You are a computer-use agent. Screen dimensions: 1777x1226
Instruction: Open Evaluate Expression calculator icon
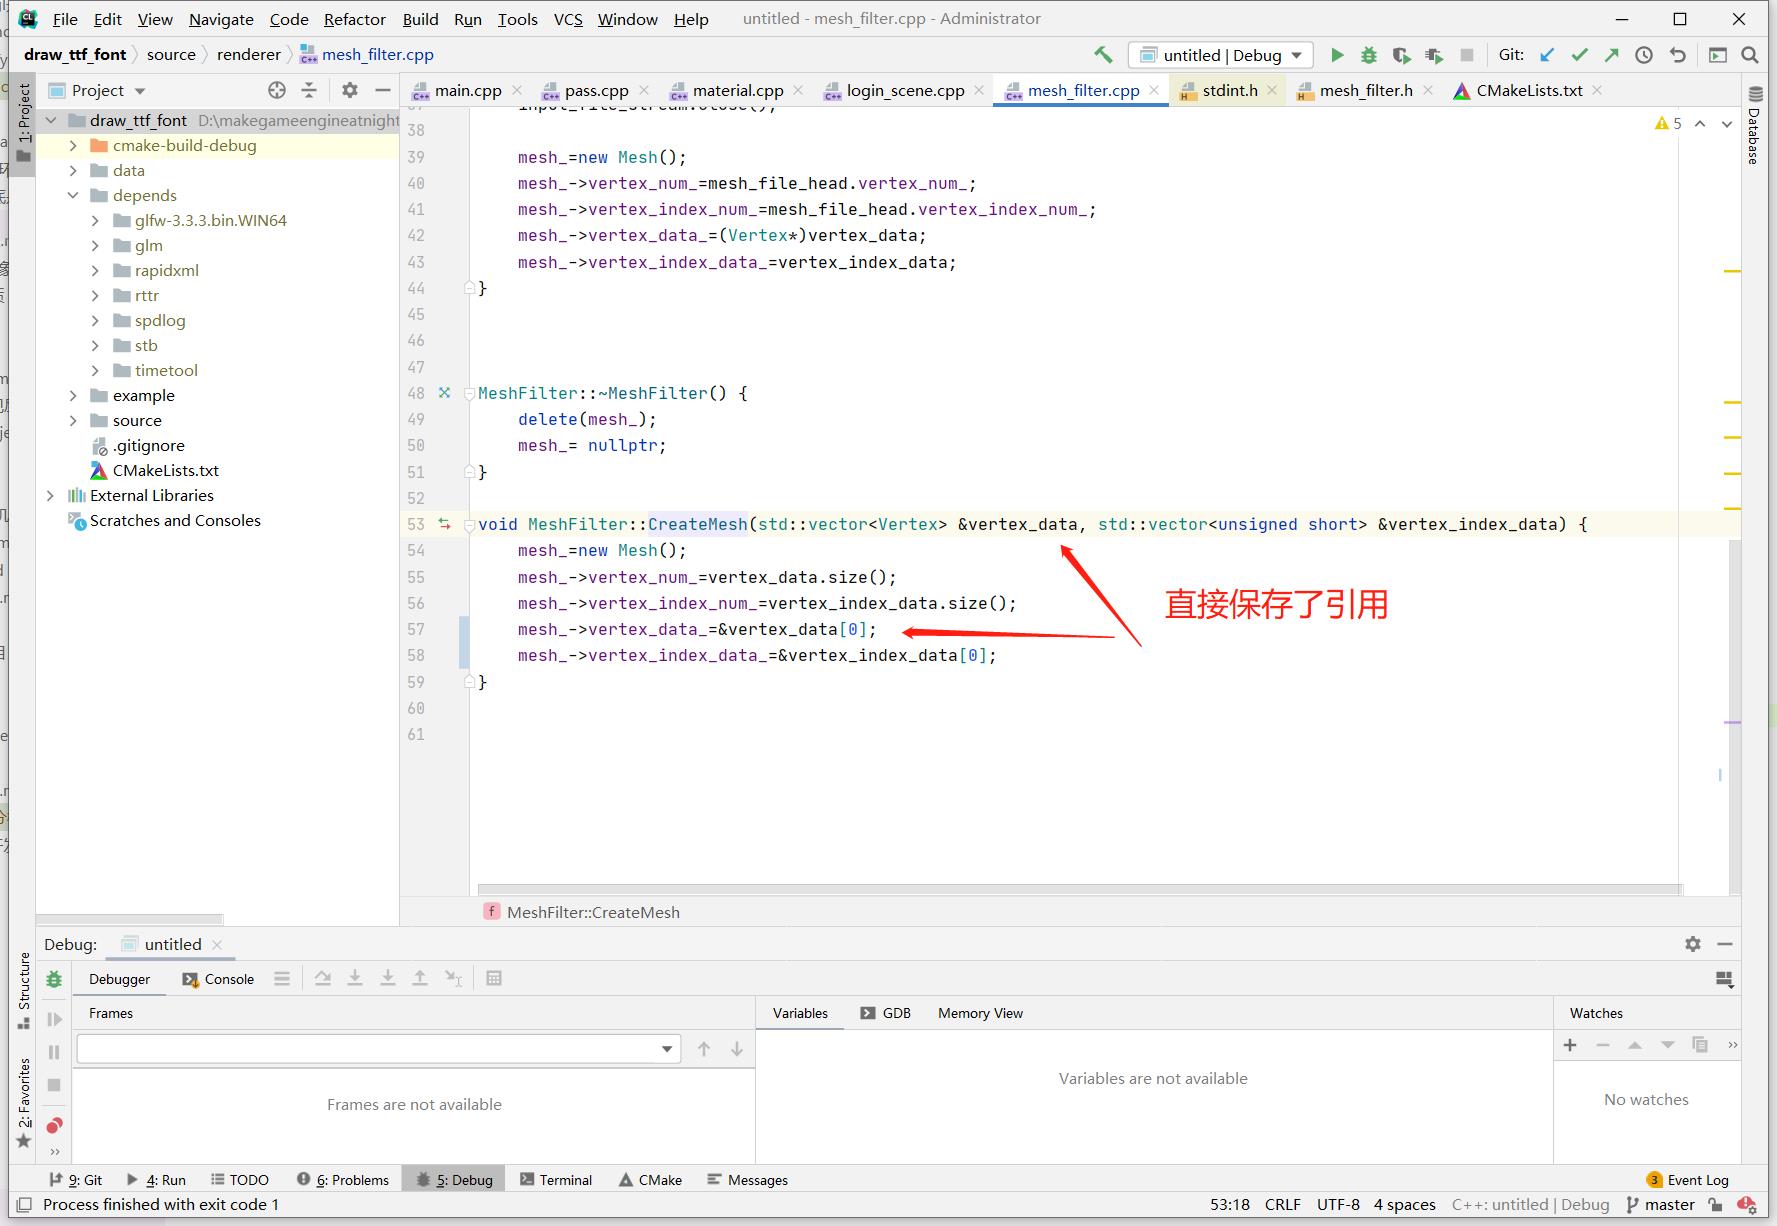493,978
